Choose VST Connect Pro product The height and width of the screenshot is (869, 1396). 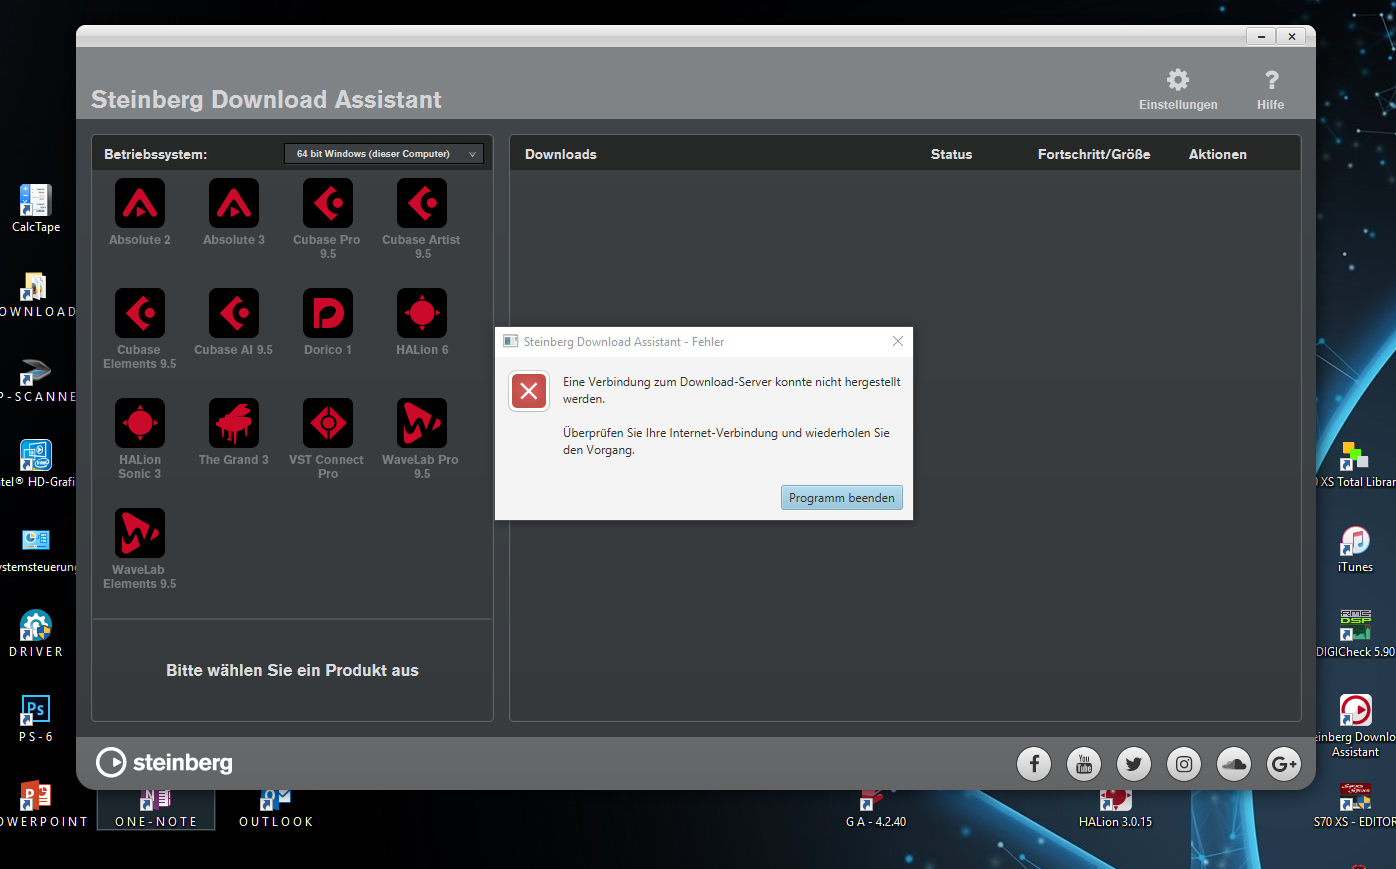point(328,423)
